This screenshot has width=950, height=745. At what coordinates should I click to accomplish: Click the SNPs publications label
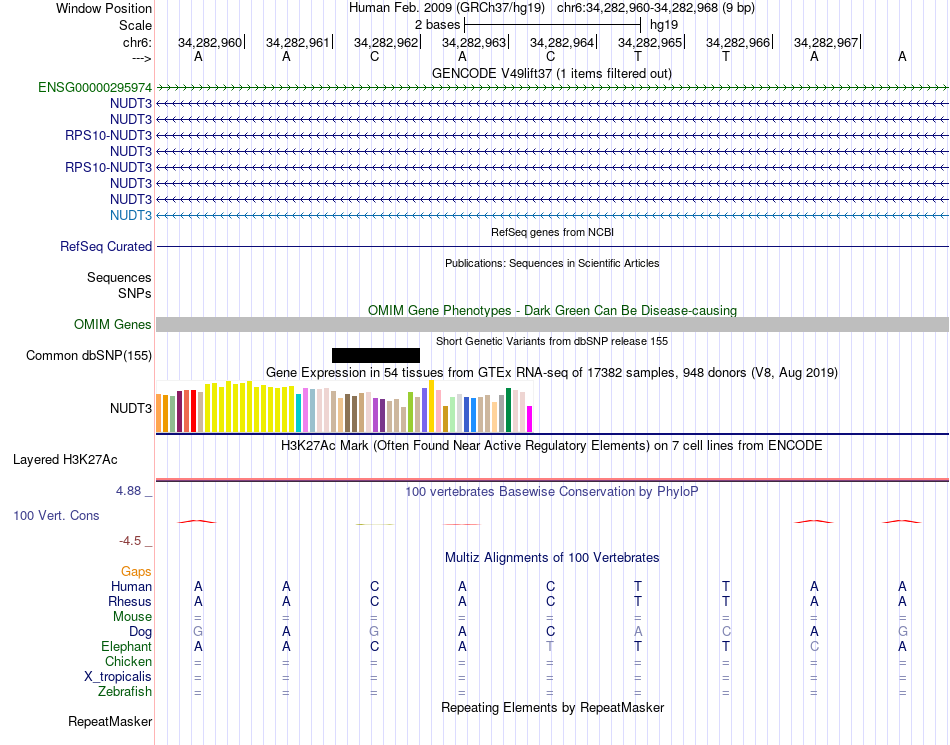tap(135, 293)
